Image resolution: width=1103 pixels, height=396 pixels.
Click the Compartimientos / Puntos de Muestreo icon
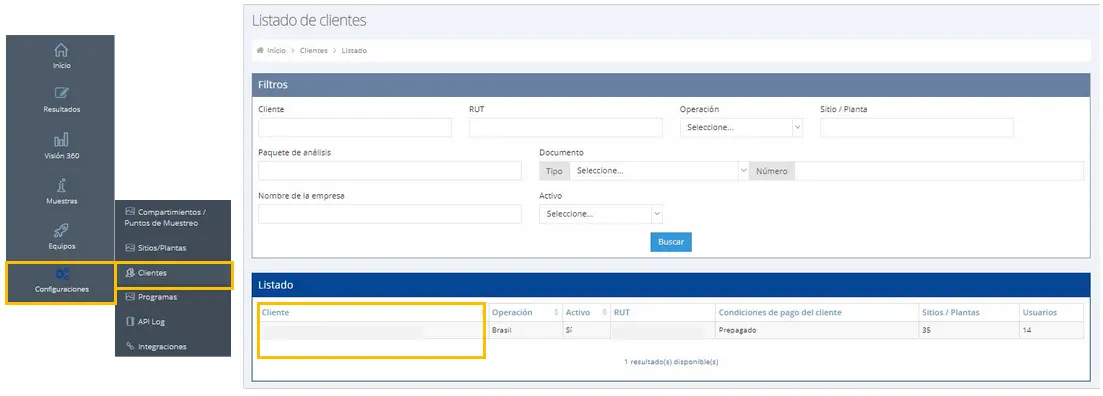129,211
